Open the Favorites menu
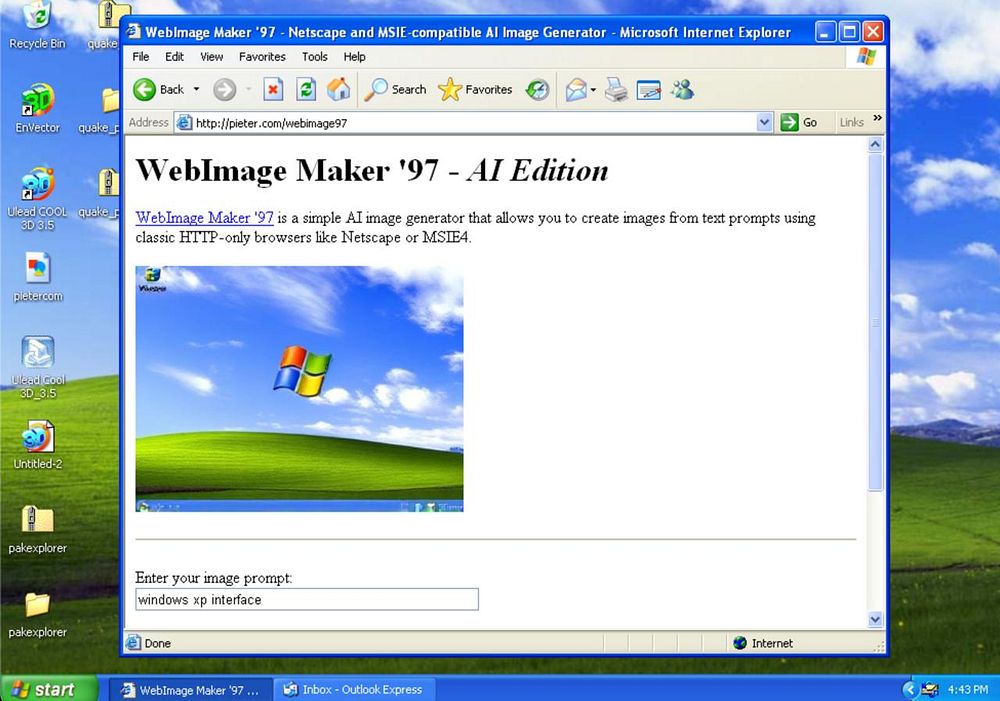1000x701 pixels. [262, 57]
